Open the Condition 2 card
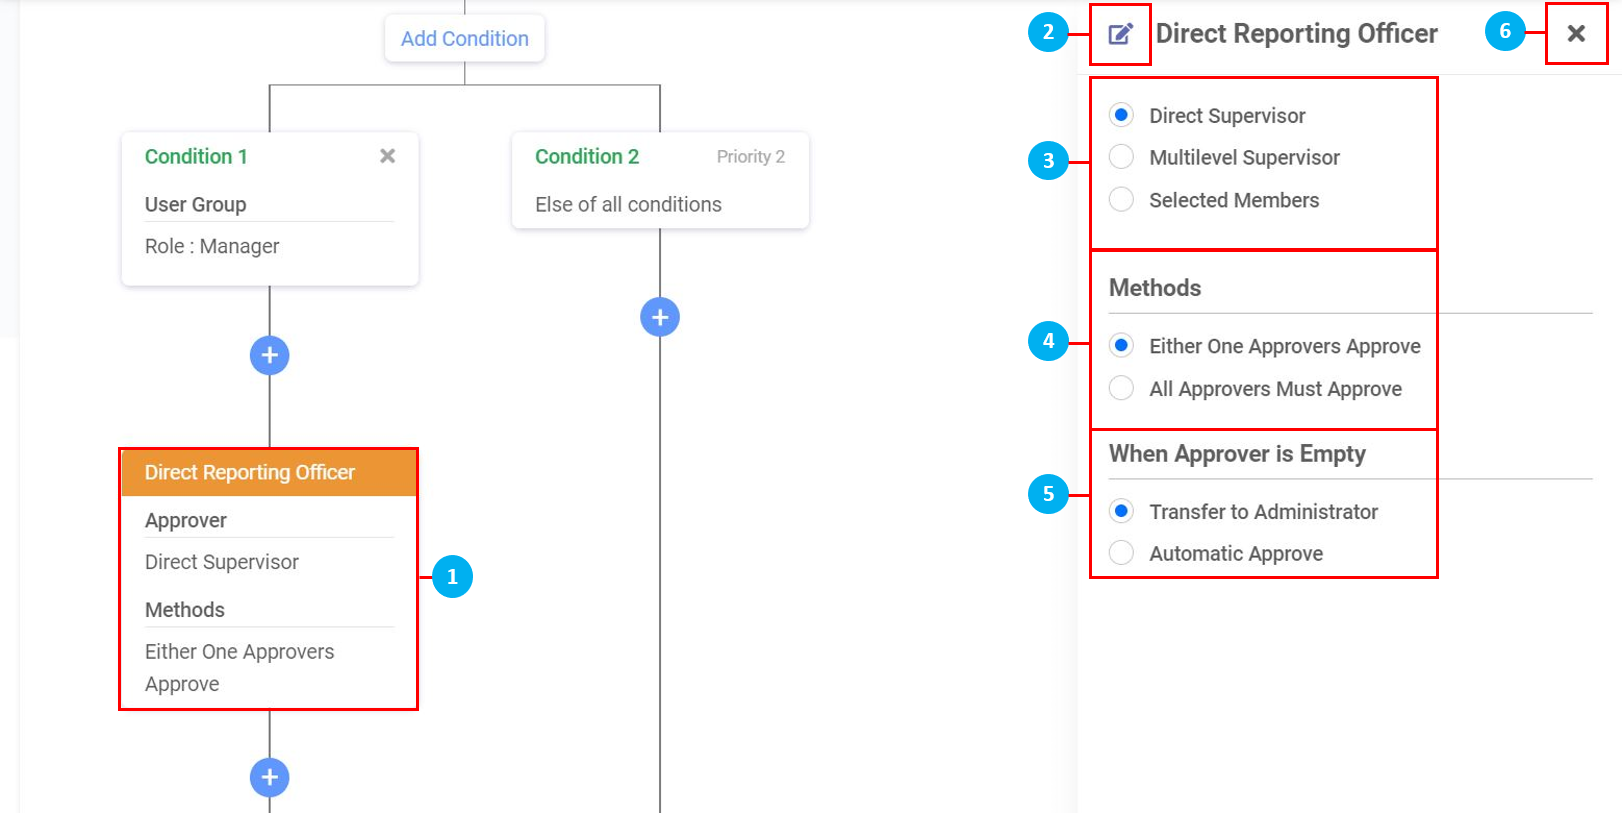 coord(587,157)
